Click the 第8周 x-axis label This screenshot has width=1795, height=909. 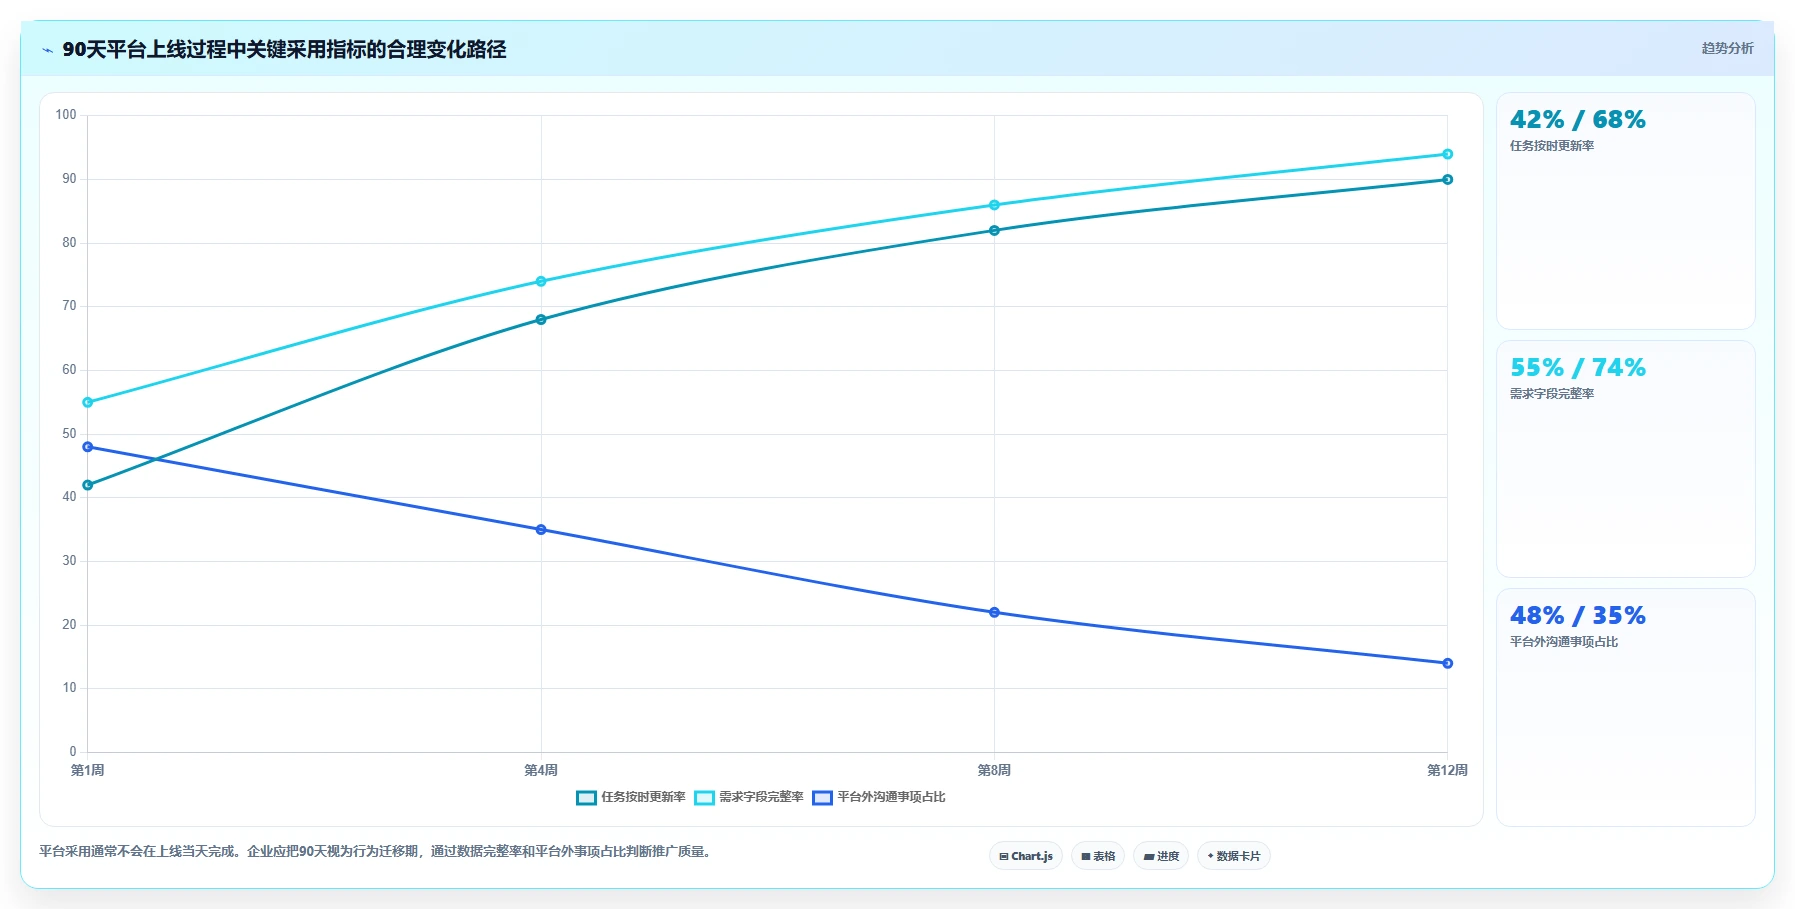pyautogui.click(x=994, y=770)
